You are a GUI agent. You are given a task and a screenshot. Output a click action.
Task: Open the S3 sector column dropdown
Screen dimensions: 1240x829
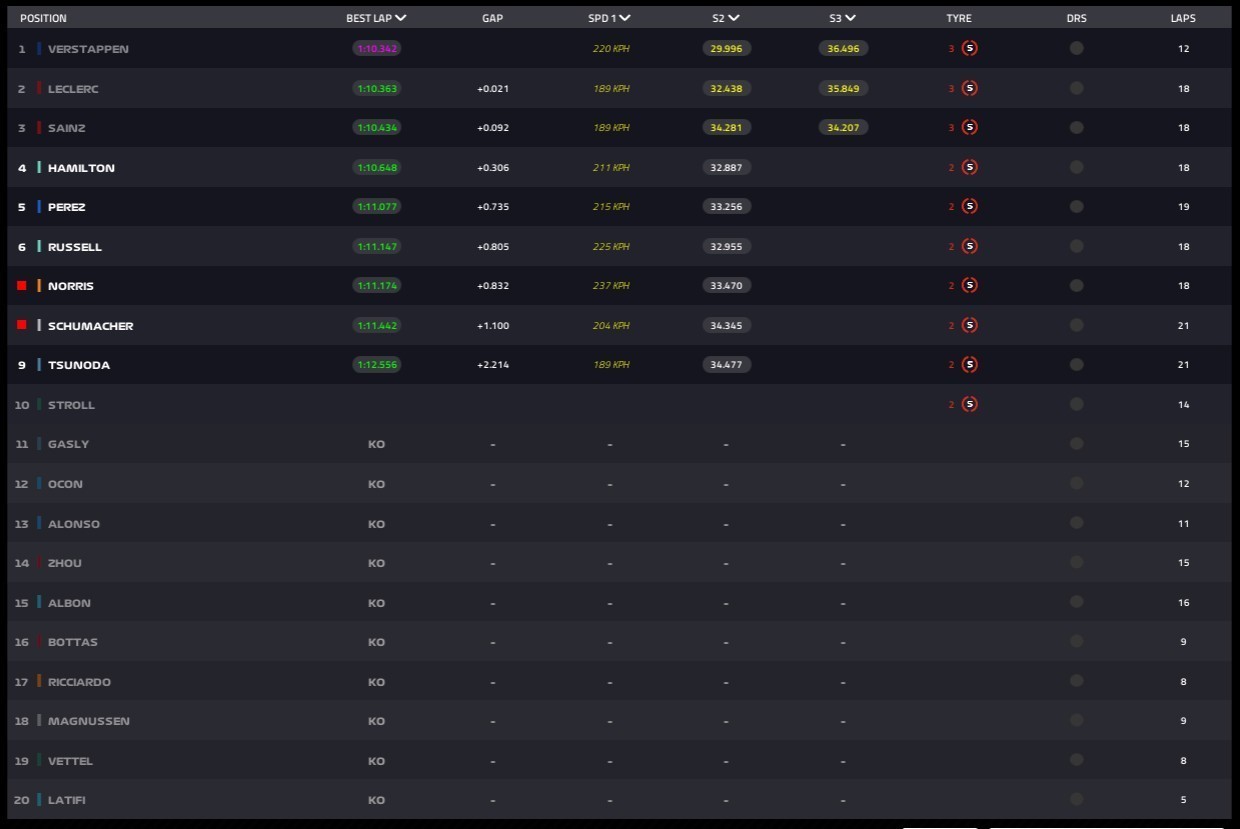[x=851, y=18]
